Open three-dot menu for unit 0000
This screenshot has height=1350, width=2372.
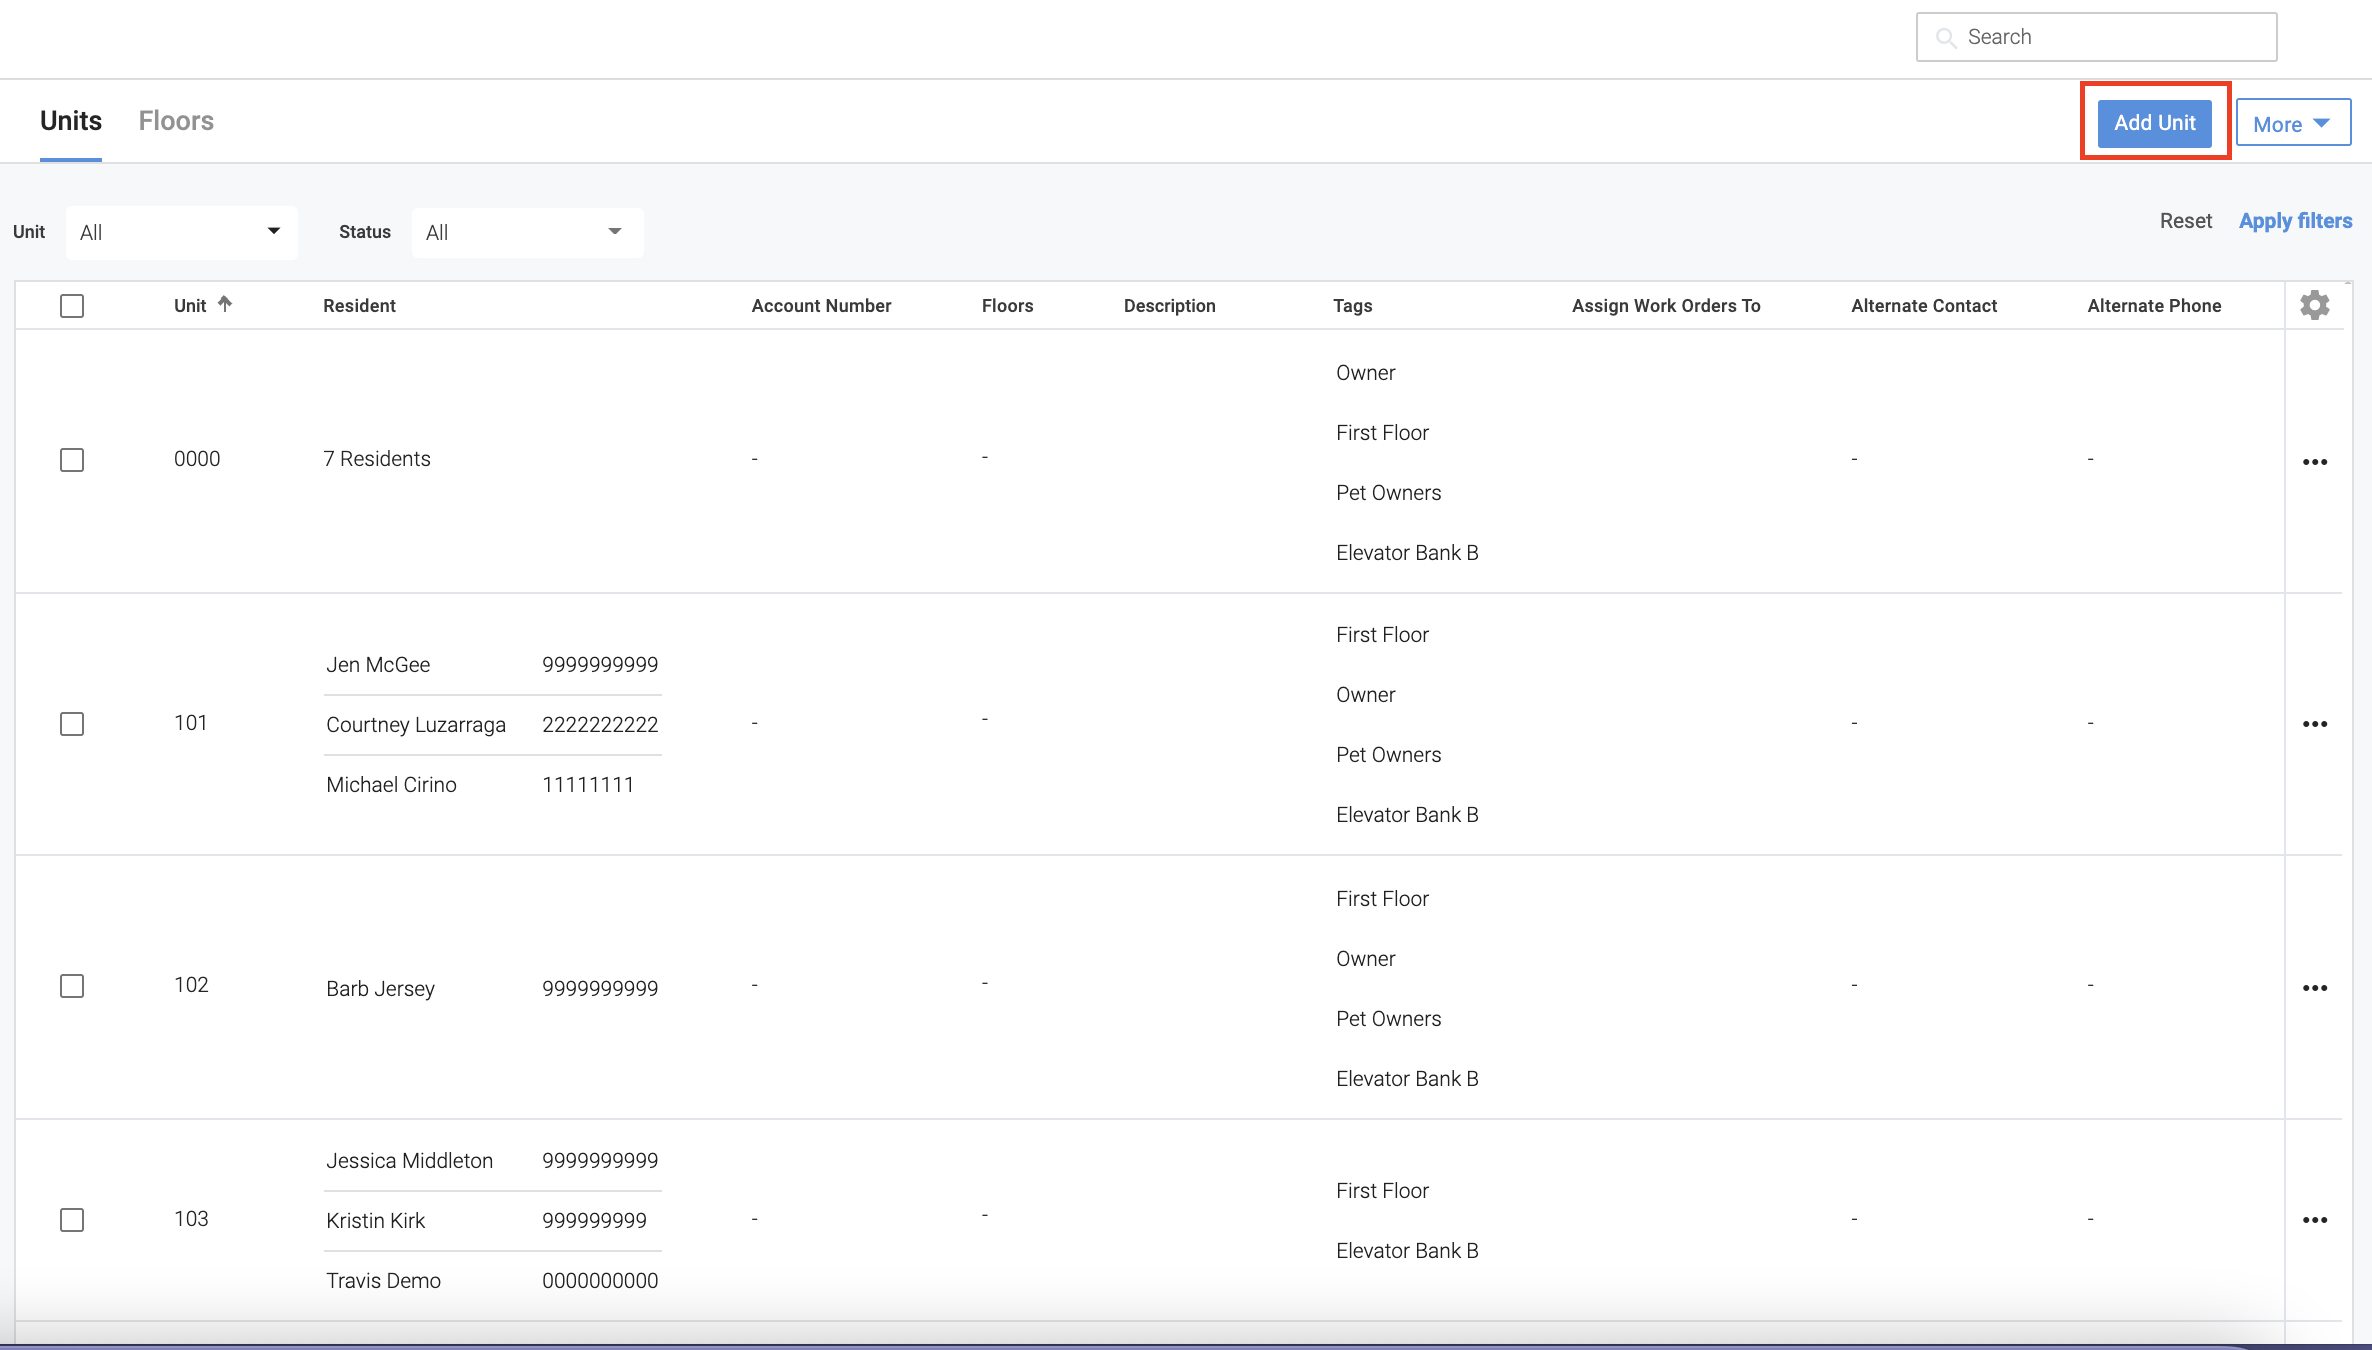[x=2314, y=462]
